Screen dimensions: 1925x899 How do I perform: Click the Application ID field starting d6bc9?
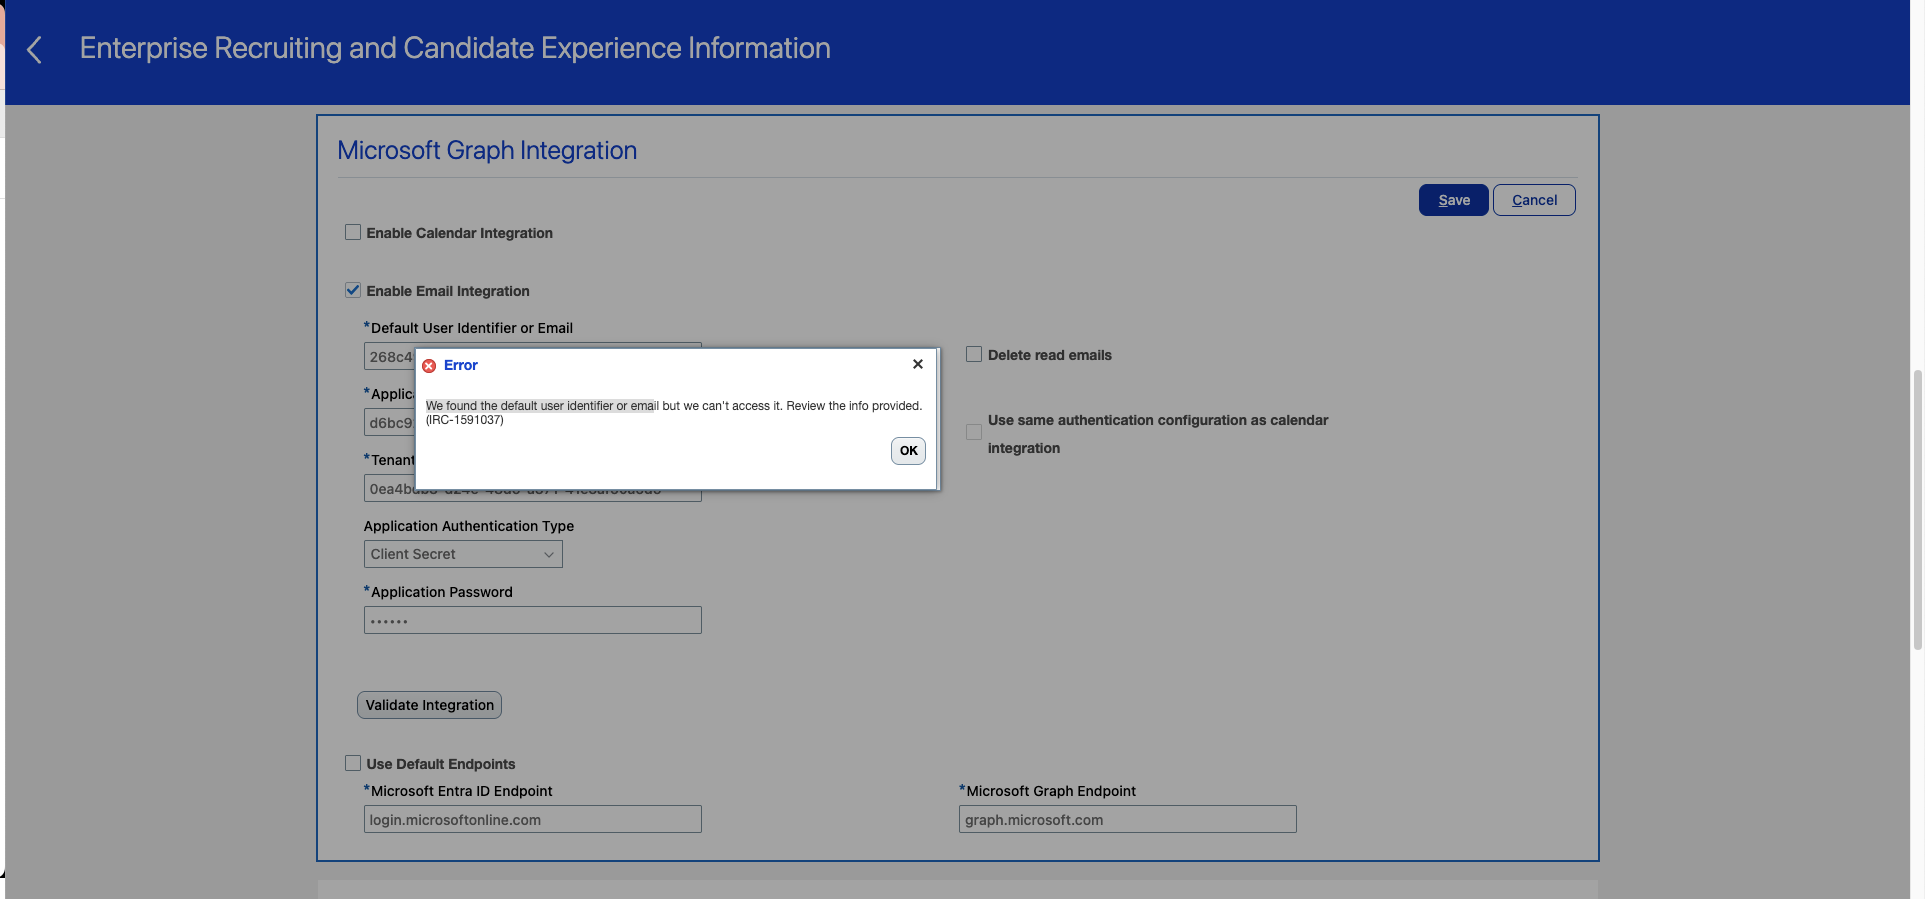tap(389, 422)
